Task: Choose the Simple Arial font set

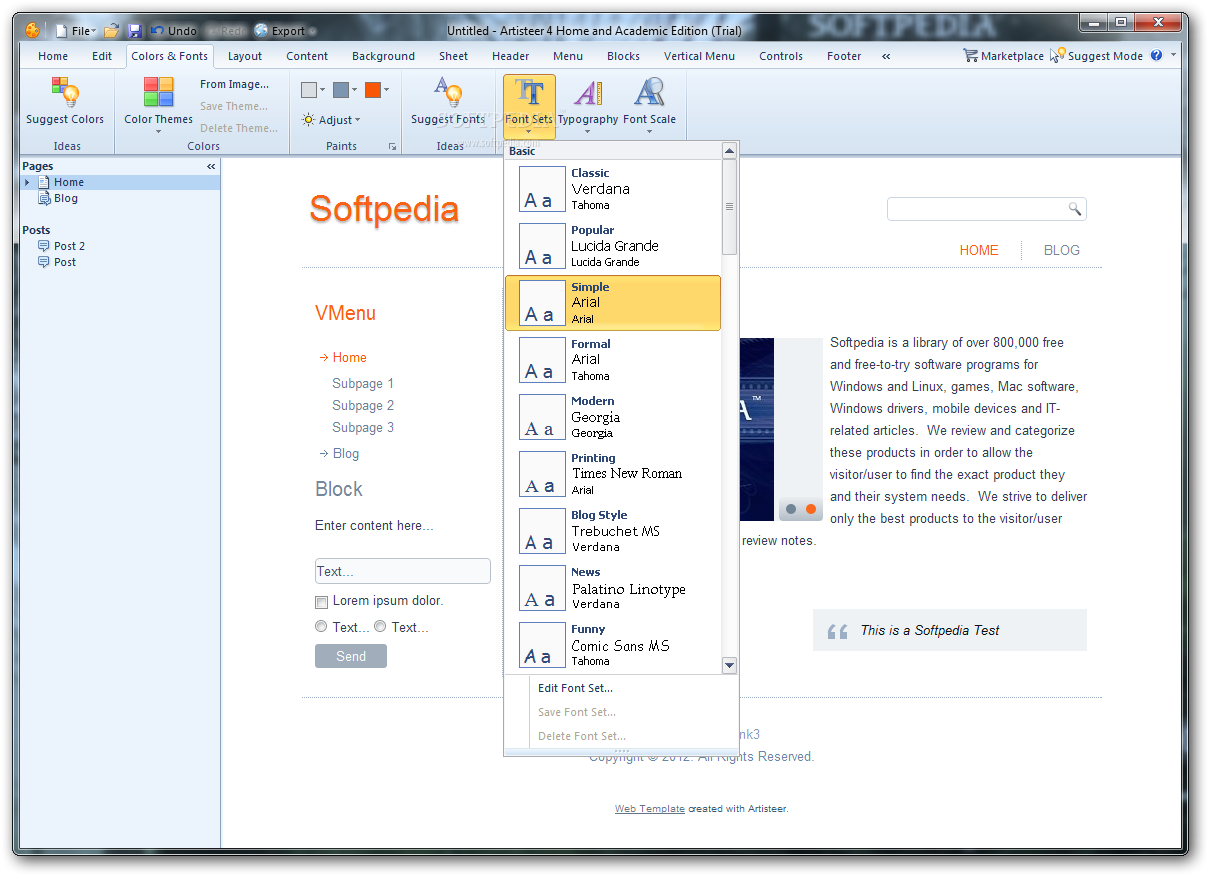Action: click(x=612, y=303)
